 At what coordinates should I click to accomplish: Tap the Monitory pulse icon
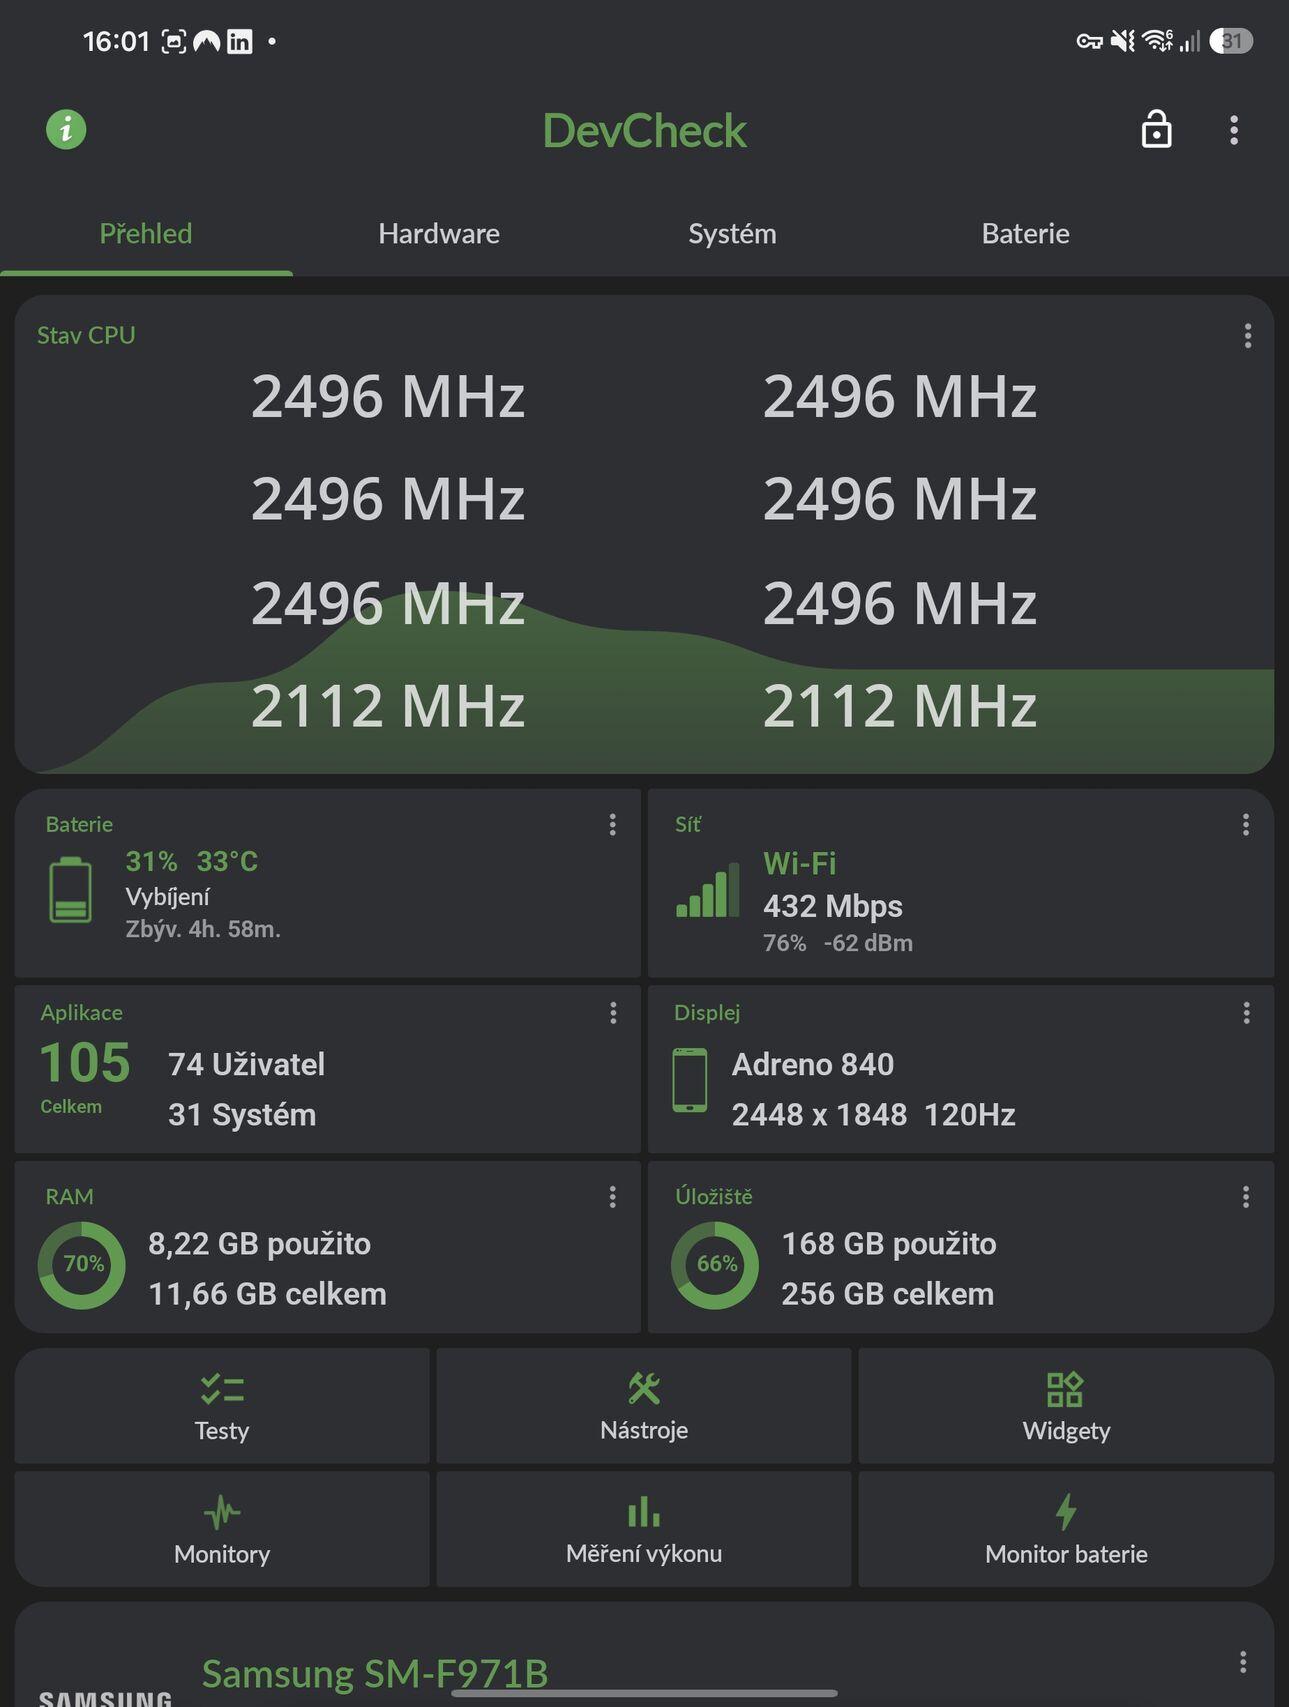coord(222,1512)
